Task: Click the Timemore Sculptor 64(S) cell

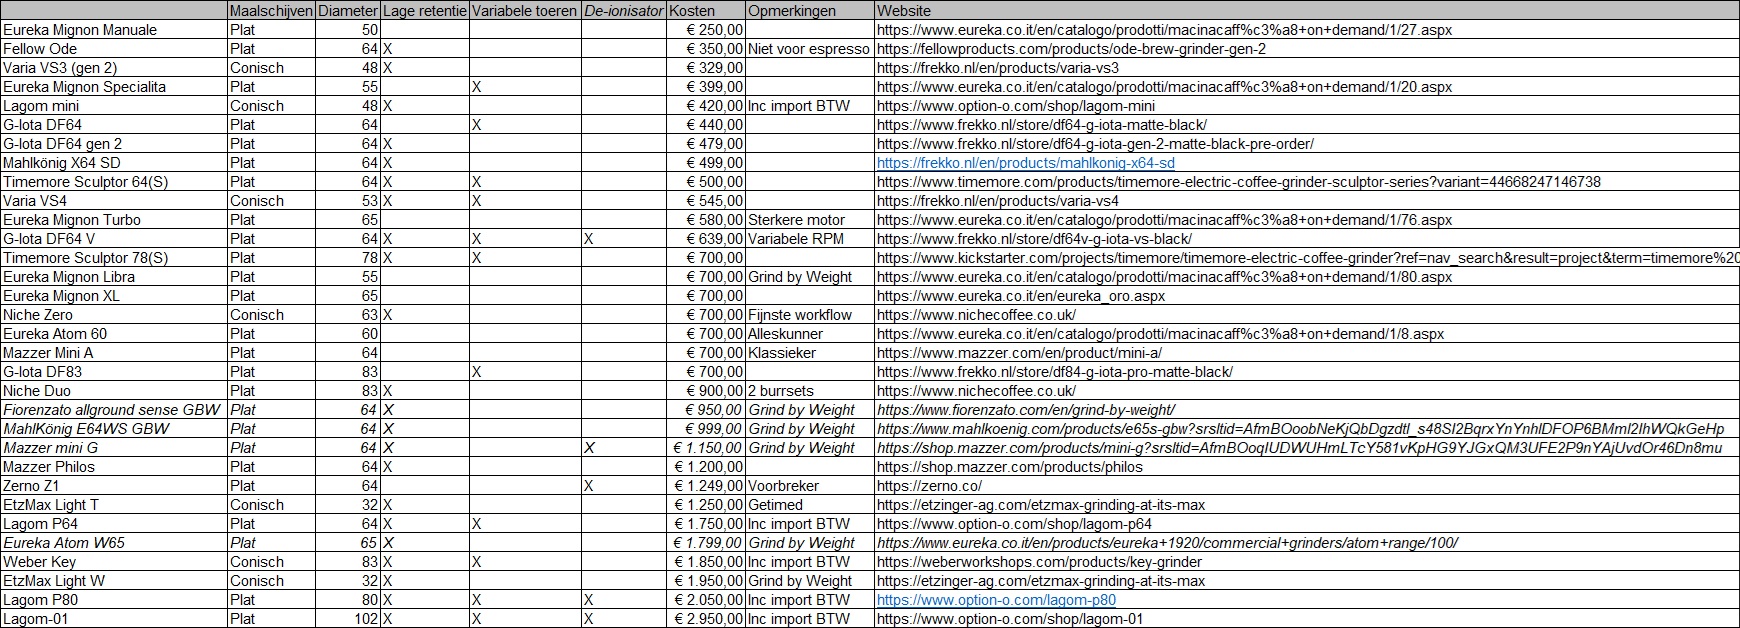Action: (114, 182)
